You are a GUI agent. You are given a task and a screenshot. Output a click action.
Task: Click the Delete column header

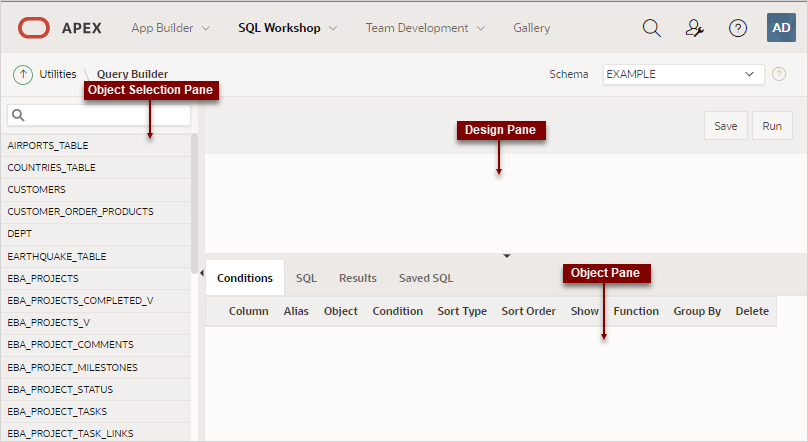(x=752, y=311)
